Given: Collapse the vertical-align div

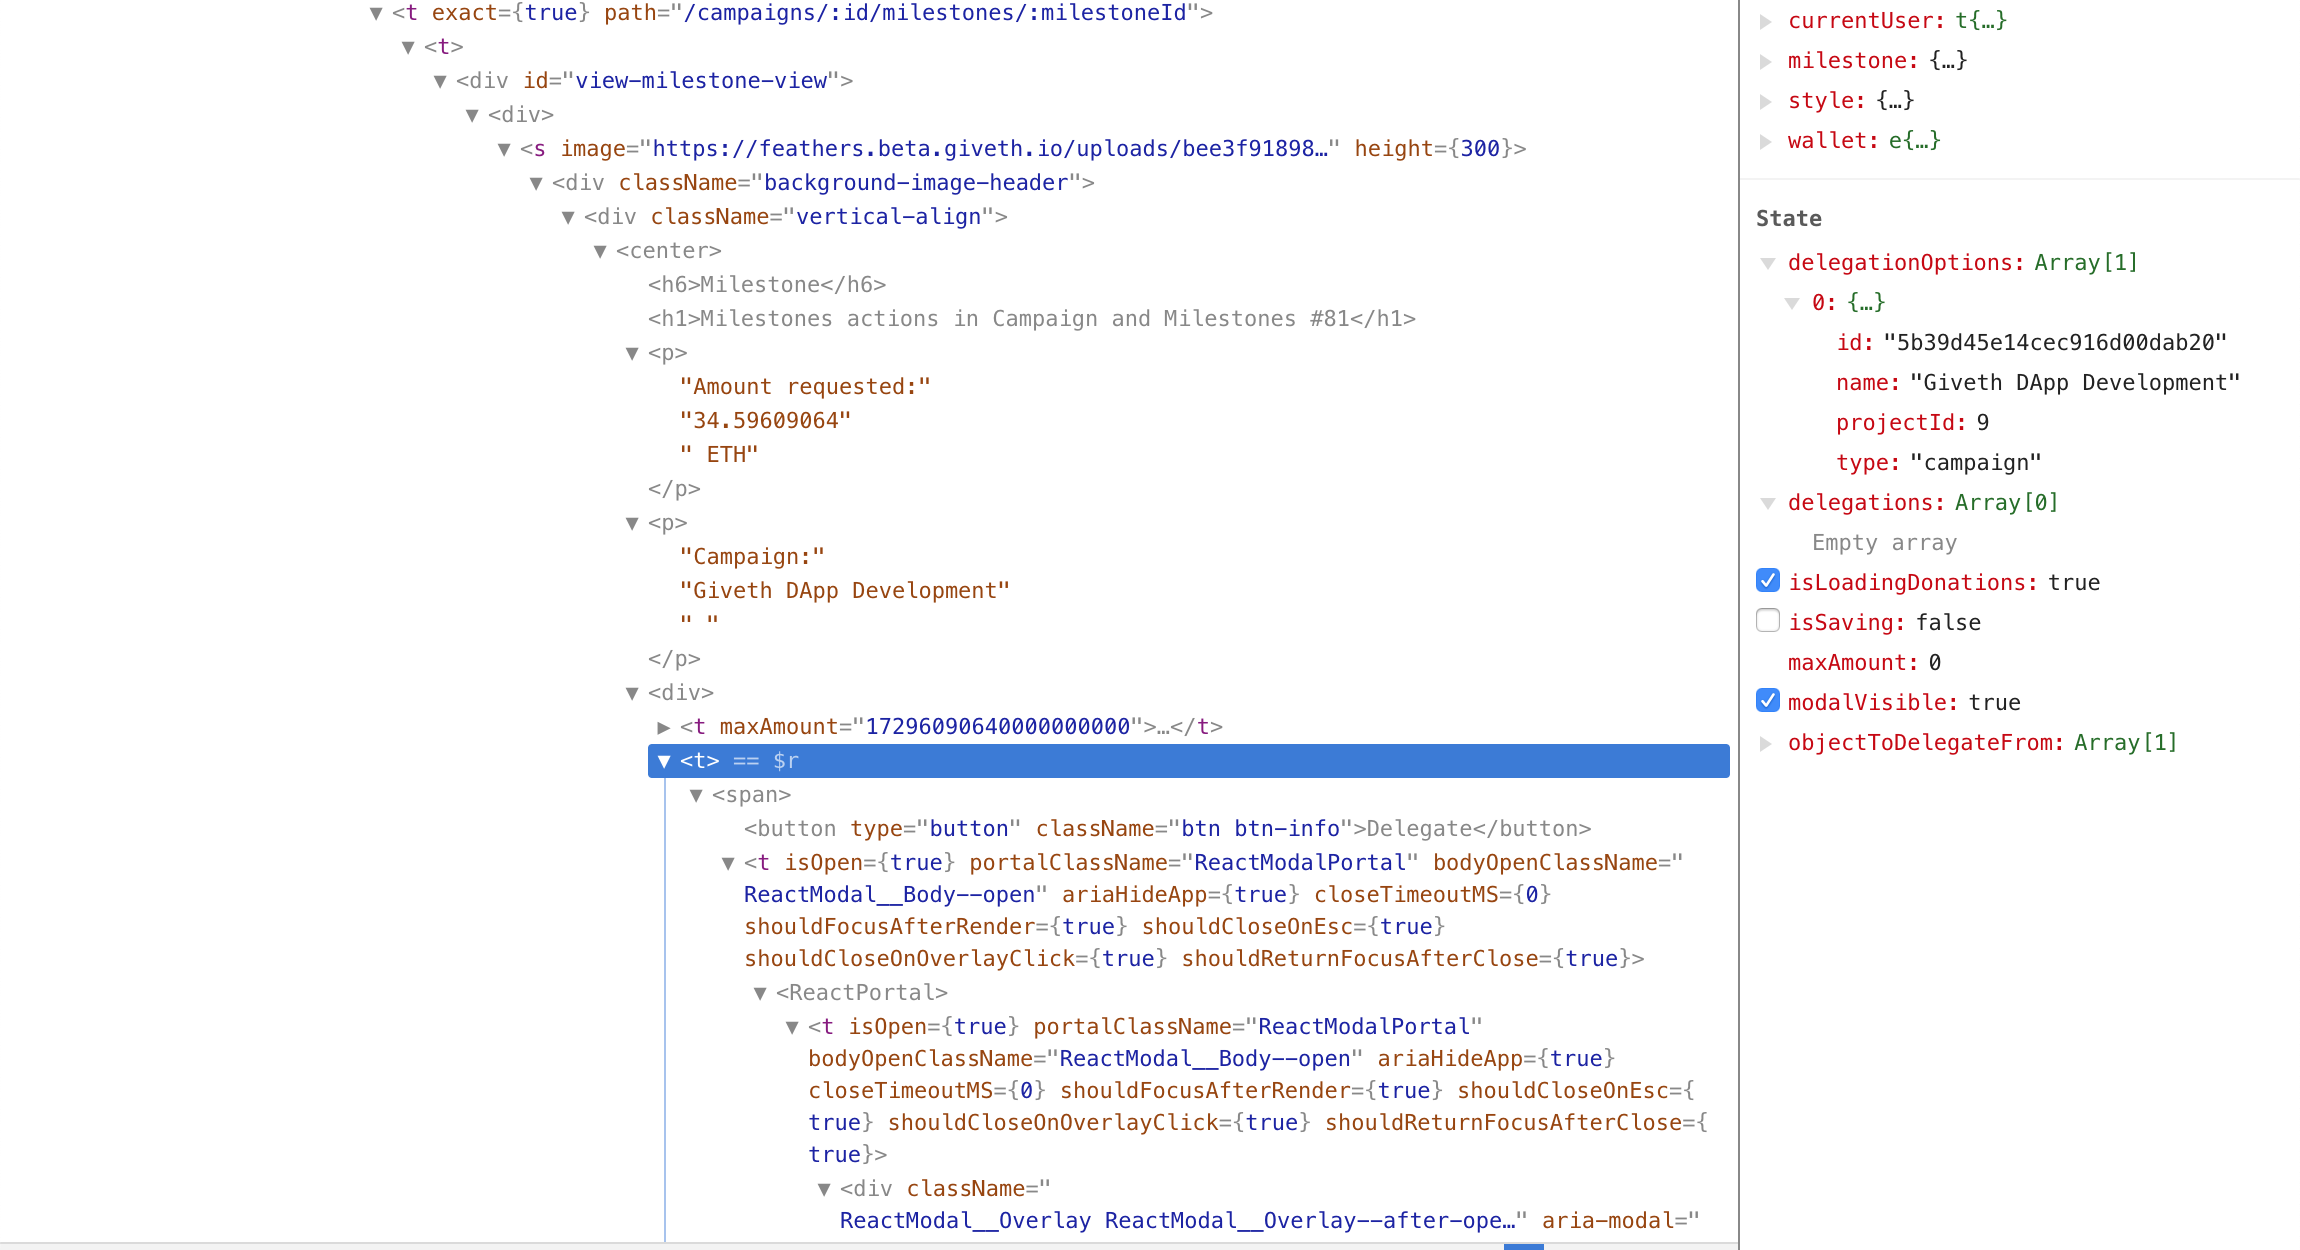Looking at the screenshot, I should point(568,217).
